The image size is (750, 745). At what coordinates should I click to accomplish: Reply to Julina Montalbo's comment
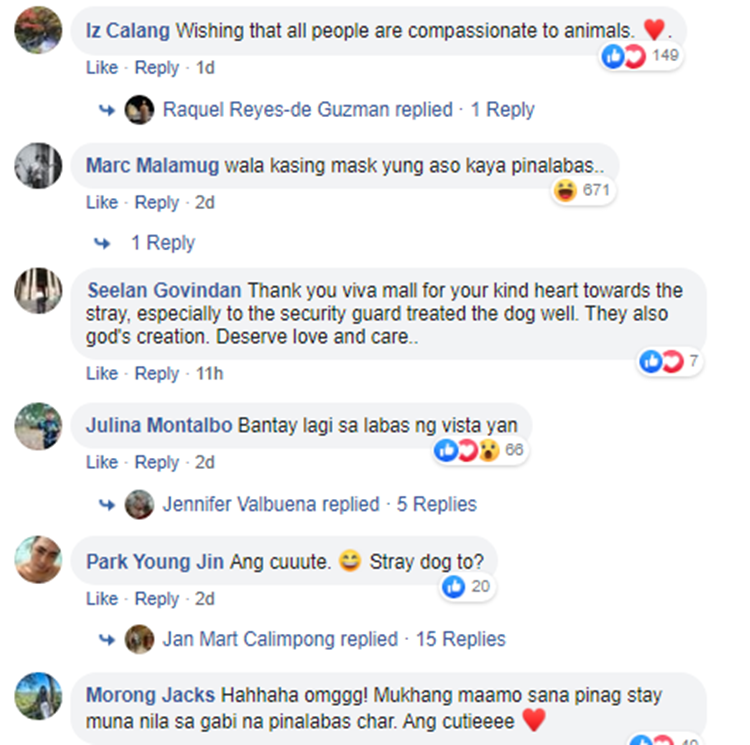click(x=157, y=462)
